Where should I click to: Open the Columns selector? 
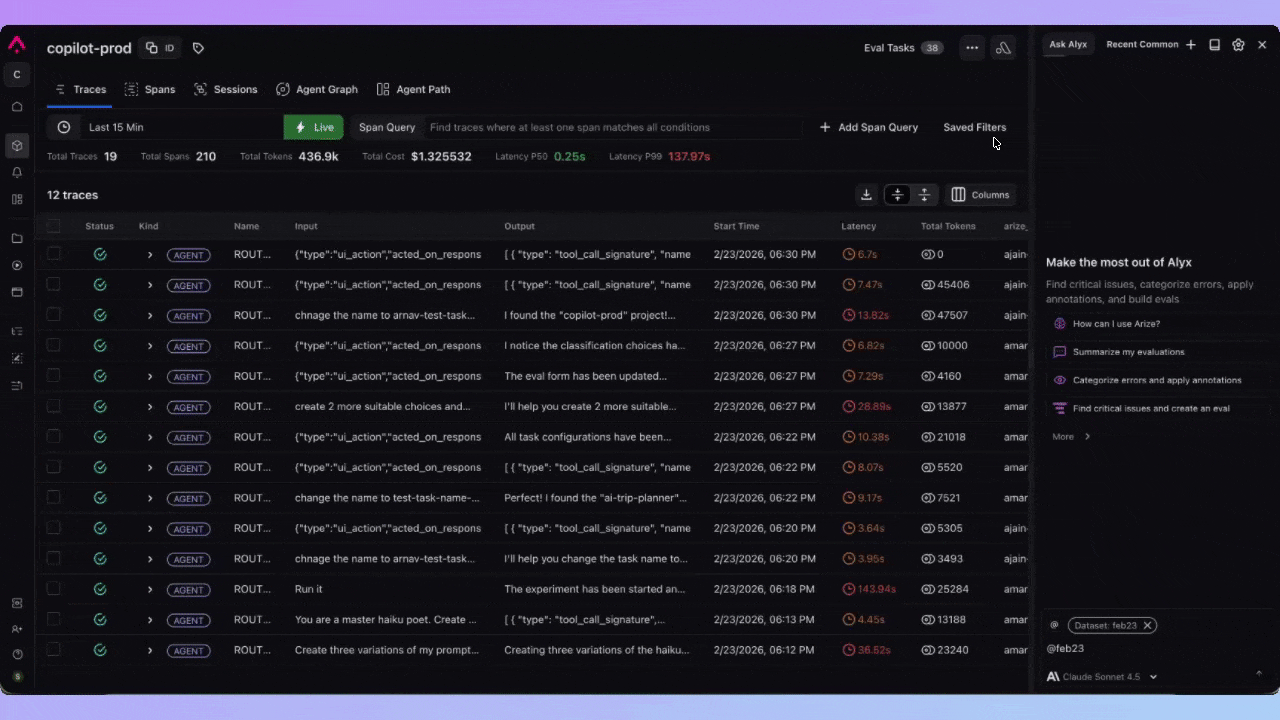(x=980, y=195)
